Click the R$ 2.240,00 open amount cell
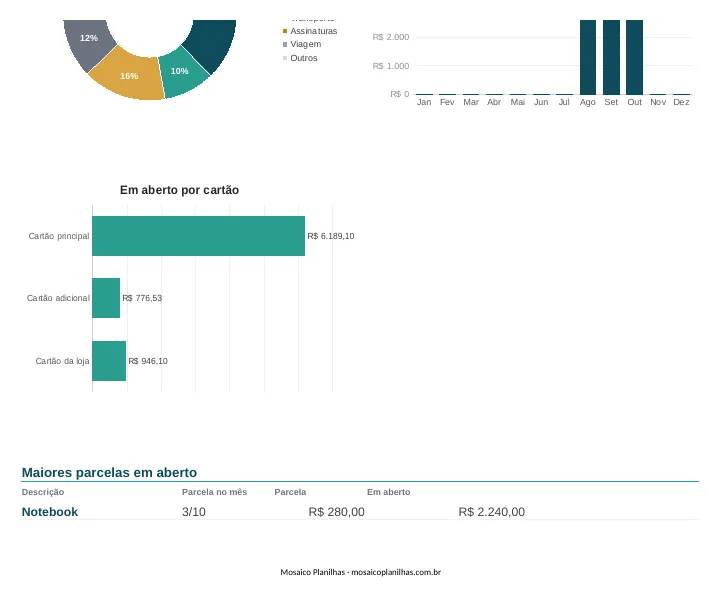The image size is (719, 597). point(492,512)
